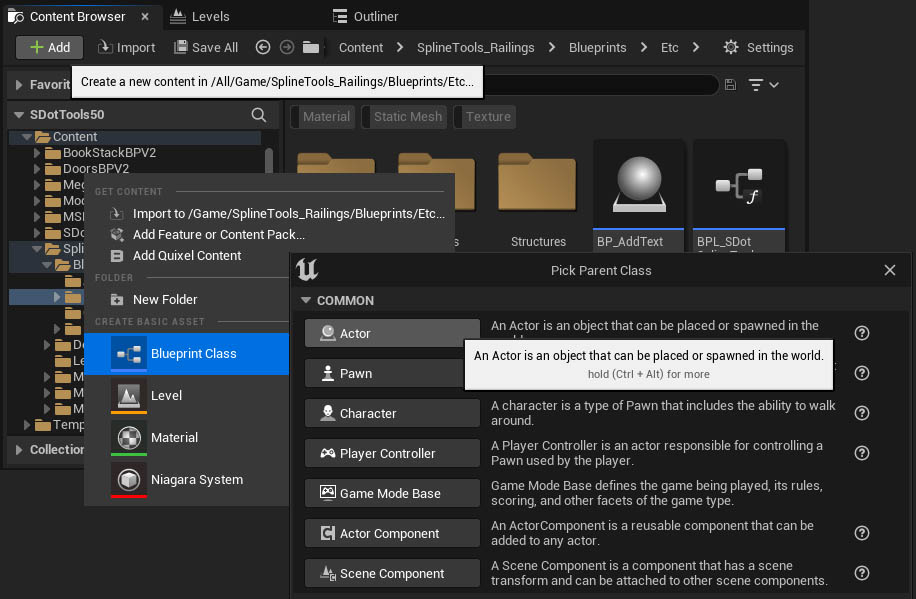Collapse the Content tree folder
This screenshot has width=916, height=599.
pyautogui.click(x=26, y=137)
